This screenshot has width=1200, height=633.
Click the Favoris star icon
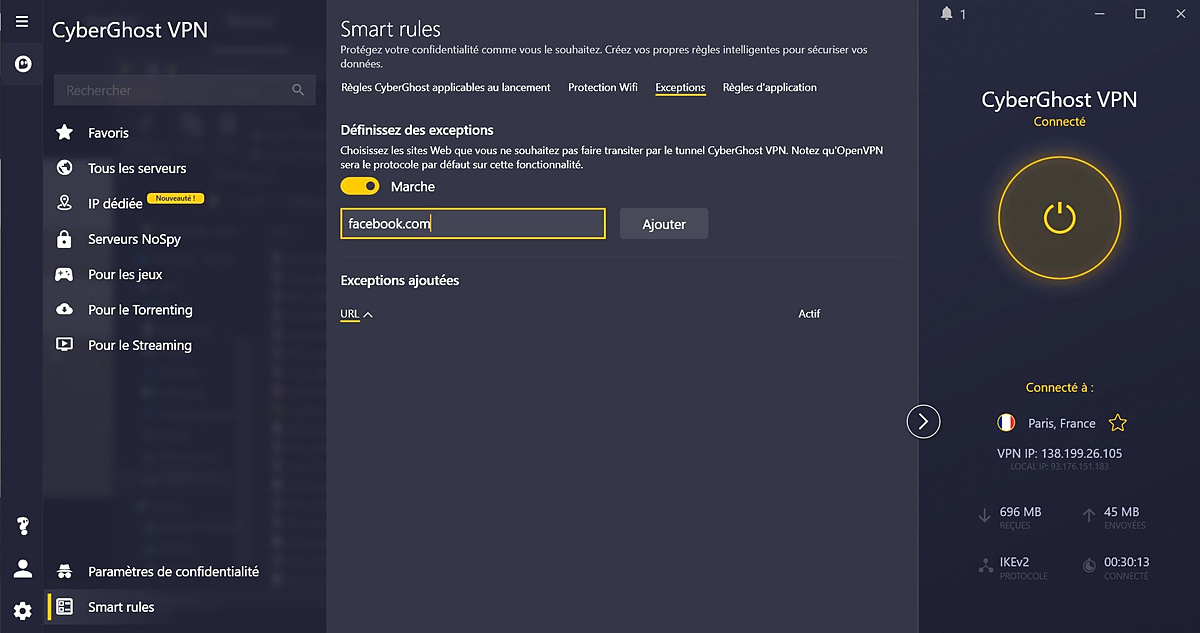click(64, 132)
